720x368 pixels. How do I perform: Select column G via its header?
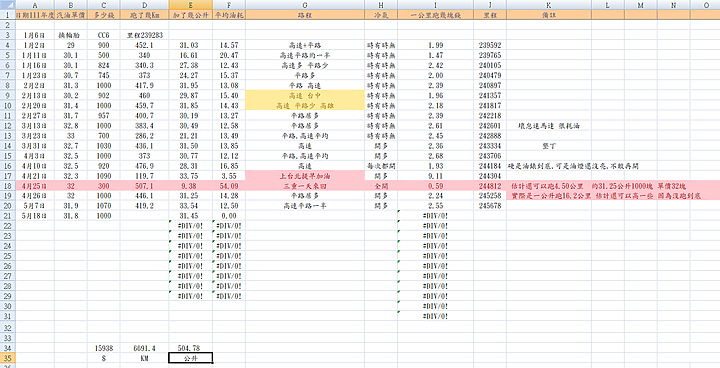coord(305,5)
